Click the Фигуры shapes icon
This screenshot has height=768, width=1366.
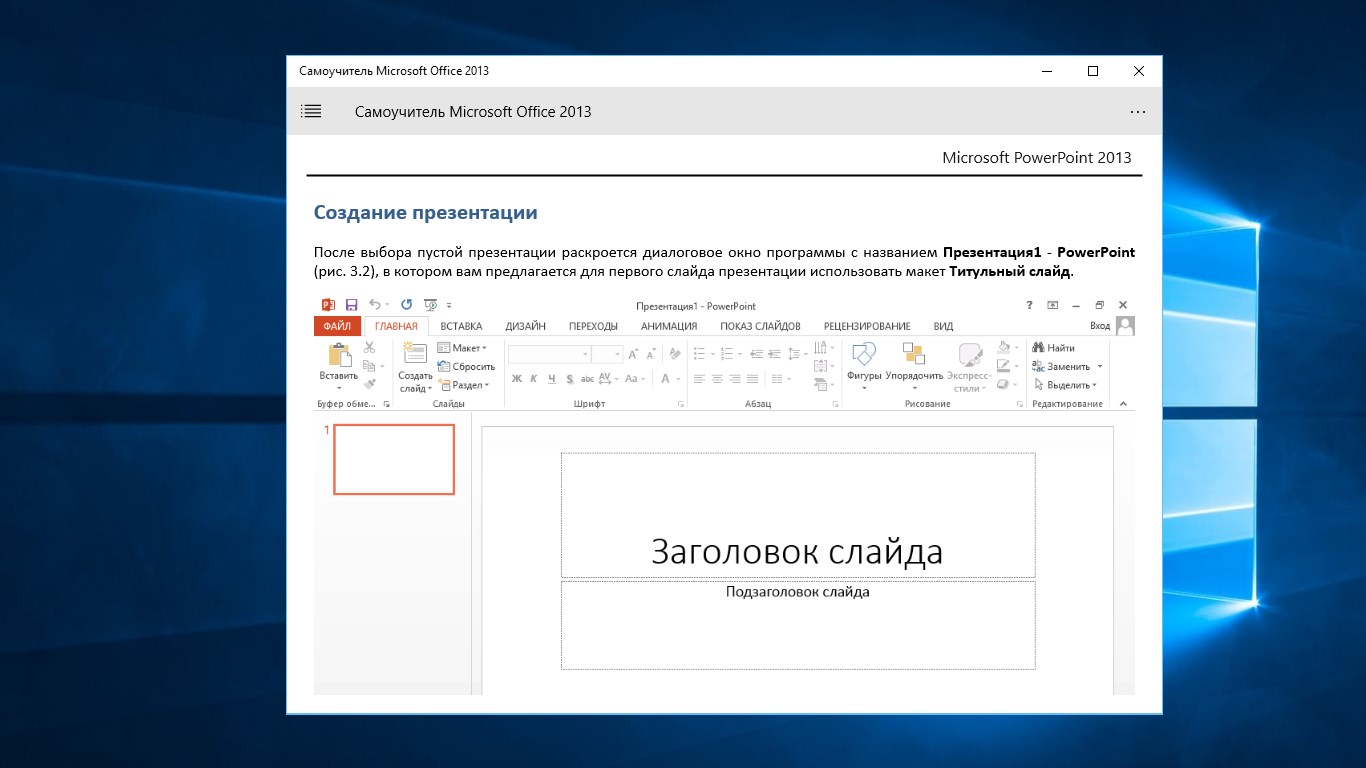863,354
